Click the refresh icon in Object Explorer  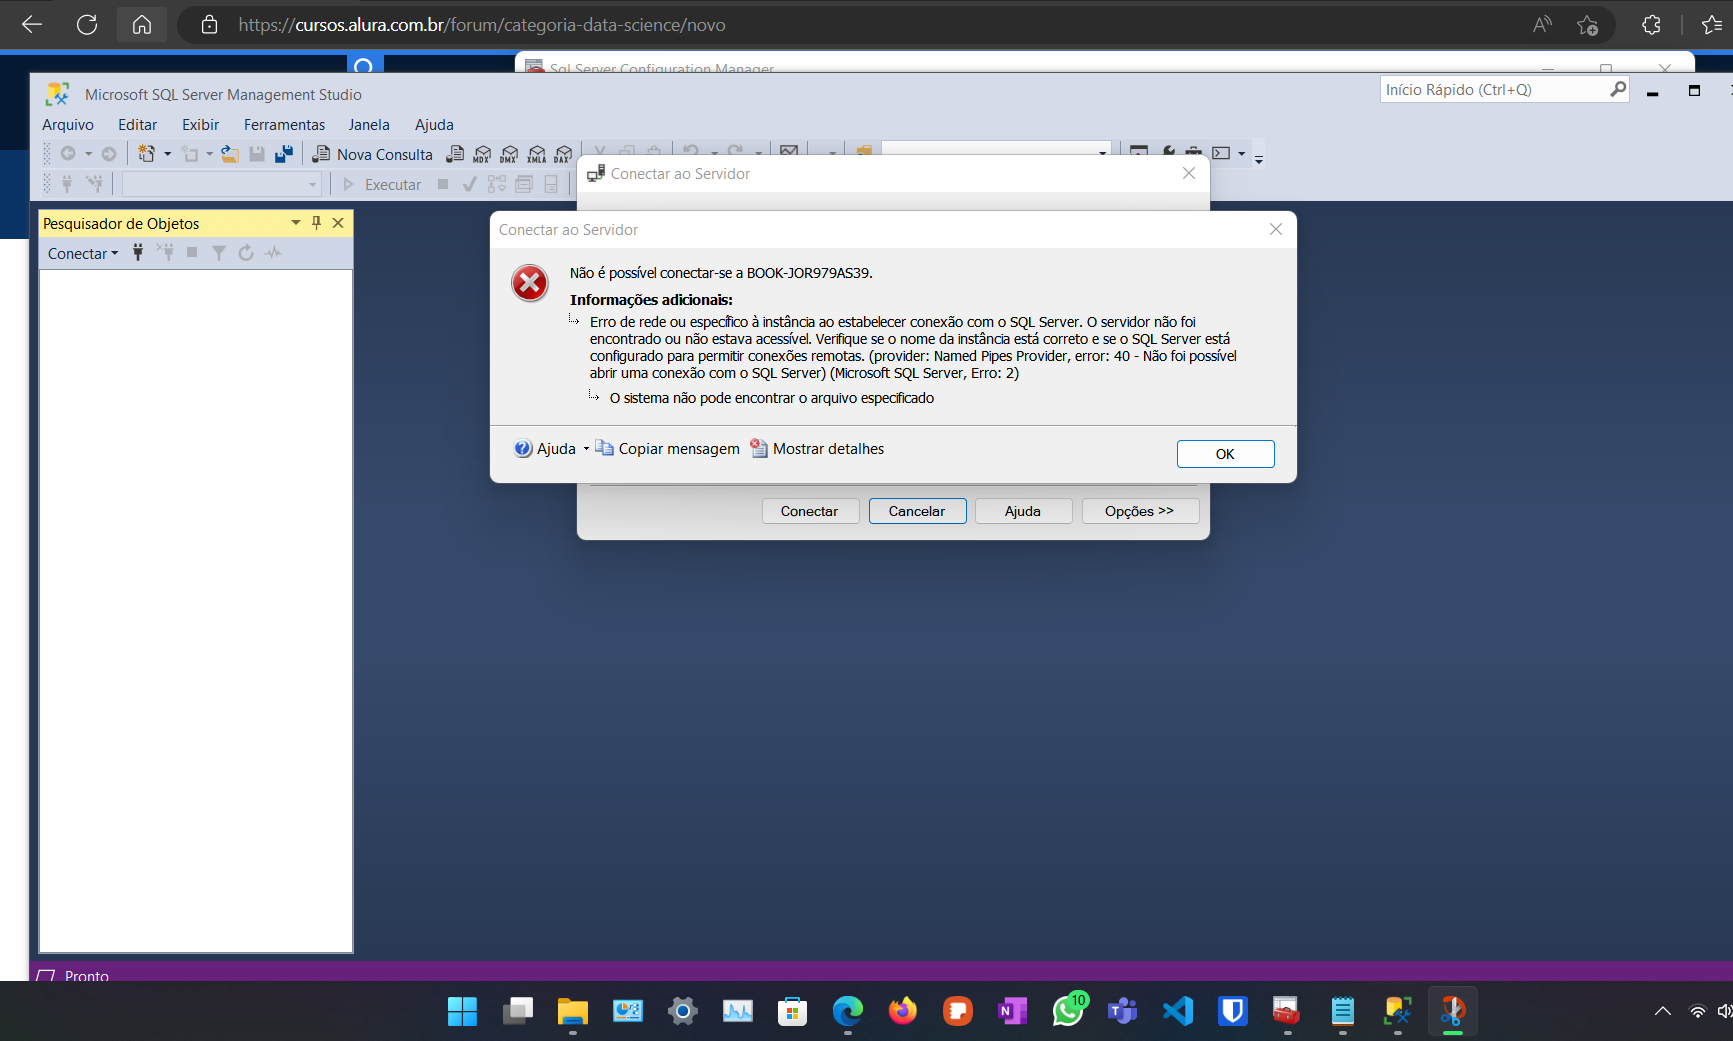pos(246,253)
